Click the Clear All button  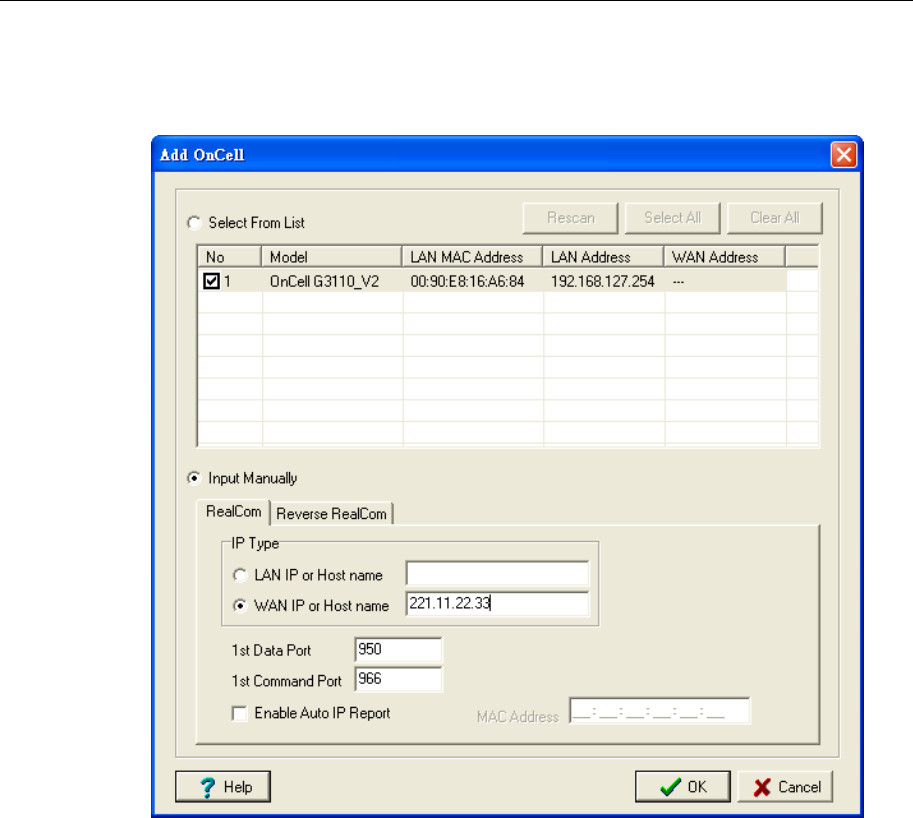click(774, 218)
